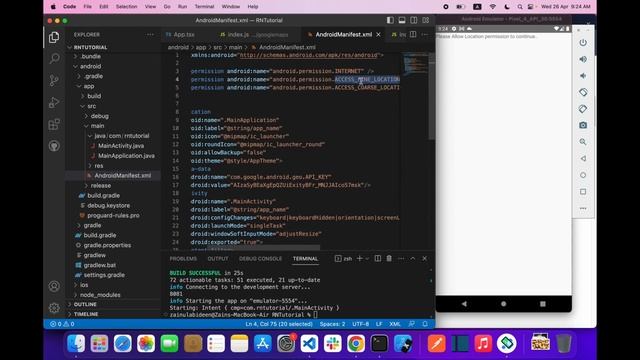Maximize the panel with chevron-up
This screenshot has height=360, width=640.
pos(413,258)
